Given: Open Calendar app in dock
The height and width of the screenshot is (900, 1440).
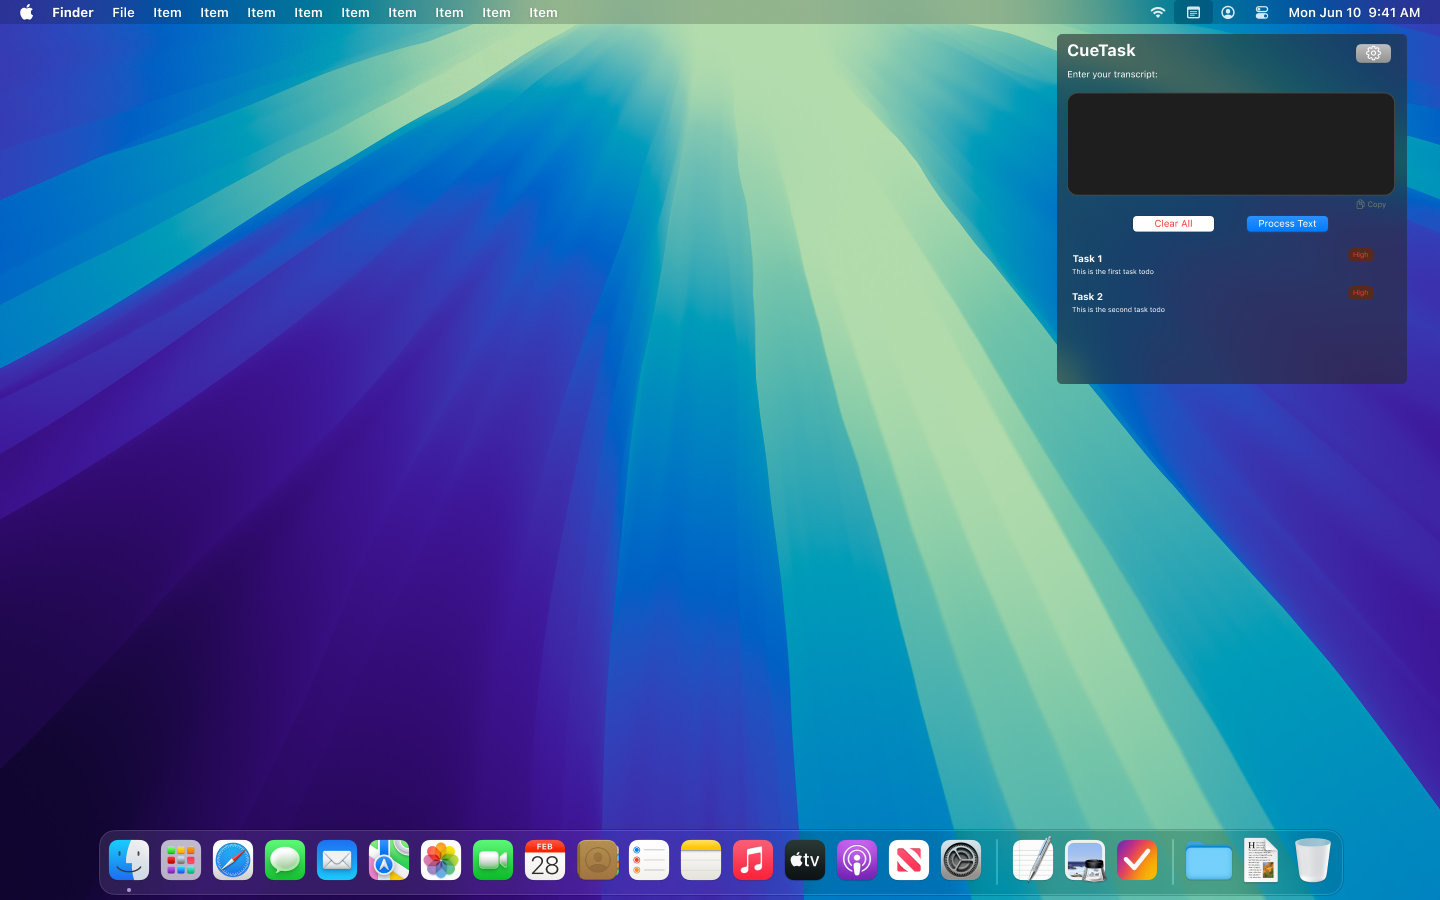Looking at the screenshot, I should coord(545,860).
